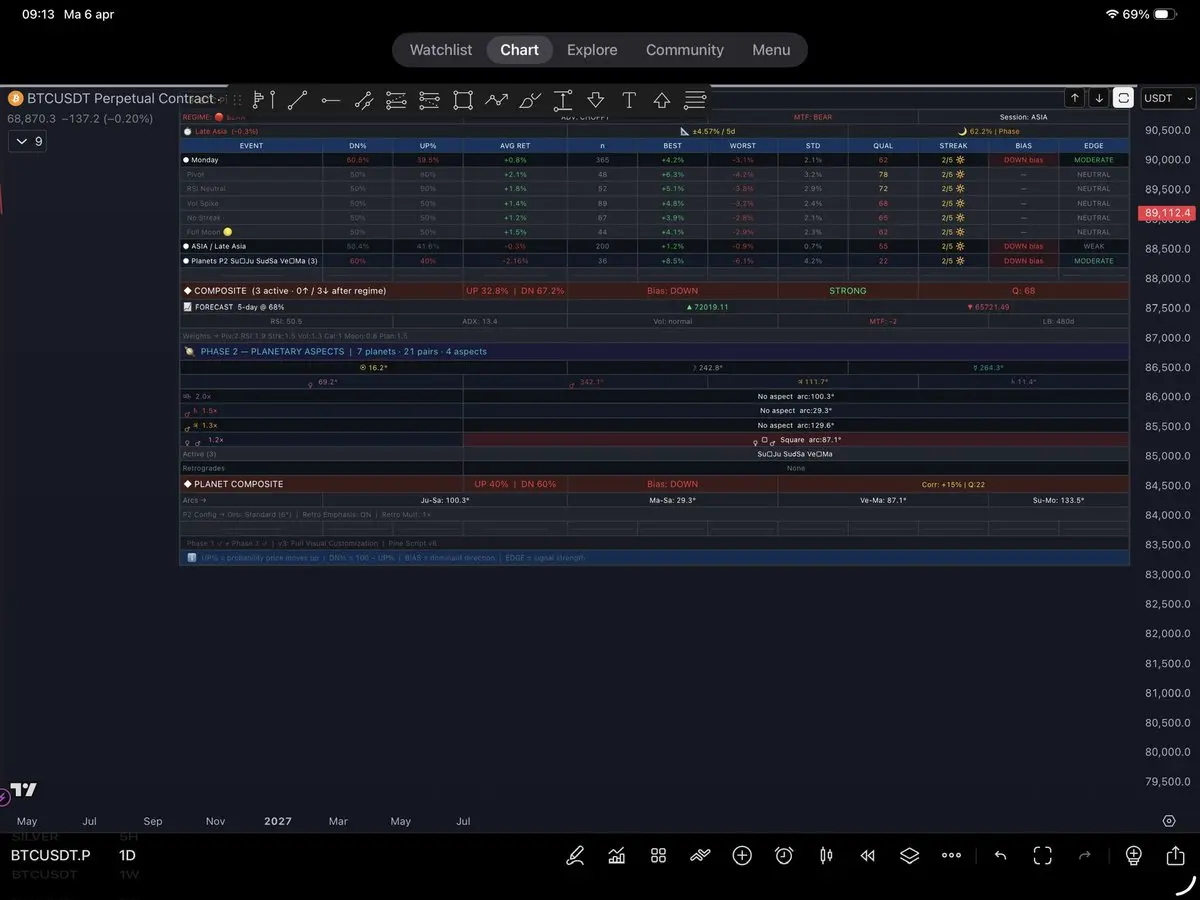Open the indicators chart icon
Image resolution: width=1200 pixels, height=900 pixels.
point(617,855)
